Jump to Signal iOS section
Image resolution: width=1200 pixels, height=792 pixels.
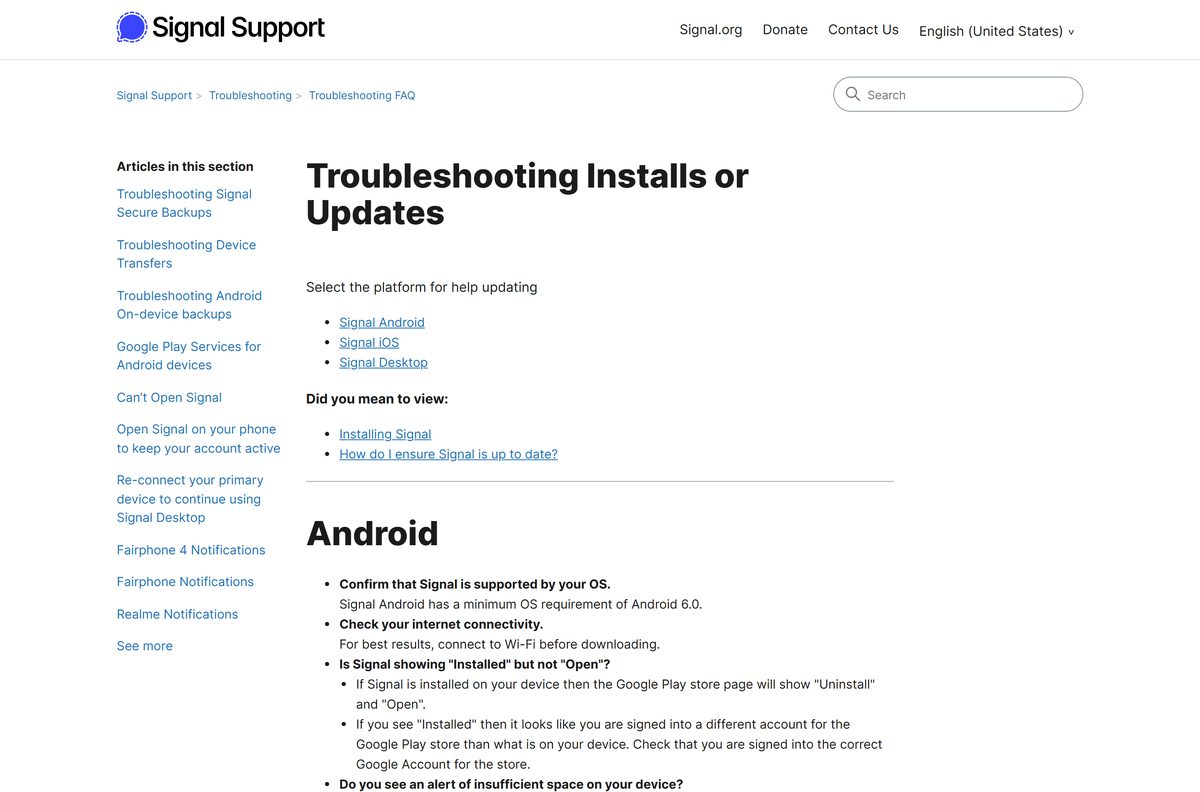tap(369, 342)
